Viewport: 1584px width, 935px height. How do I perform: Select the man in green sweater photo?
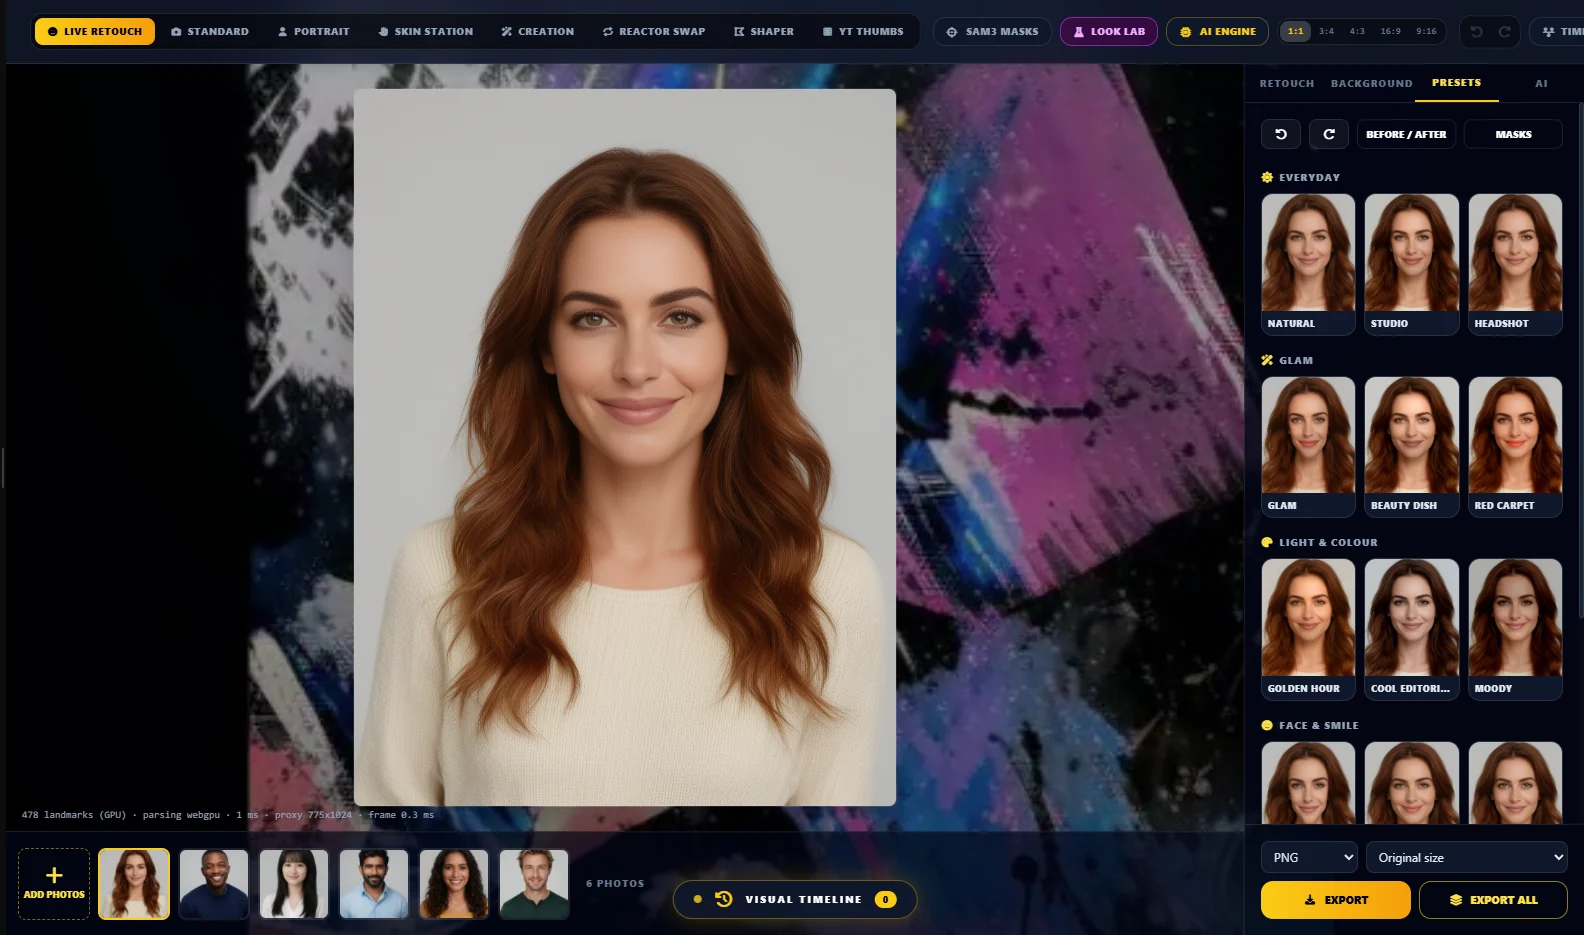(x=534, y=884)
